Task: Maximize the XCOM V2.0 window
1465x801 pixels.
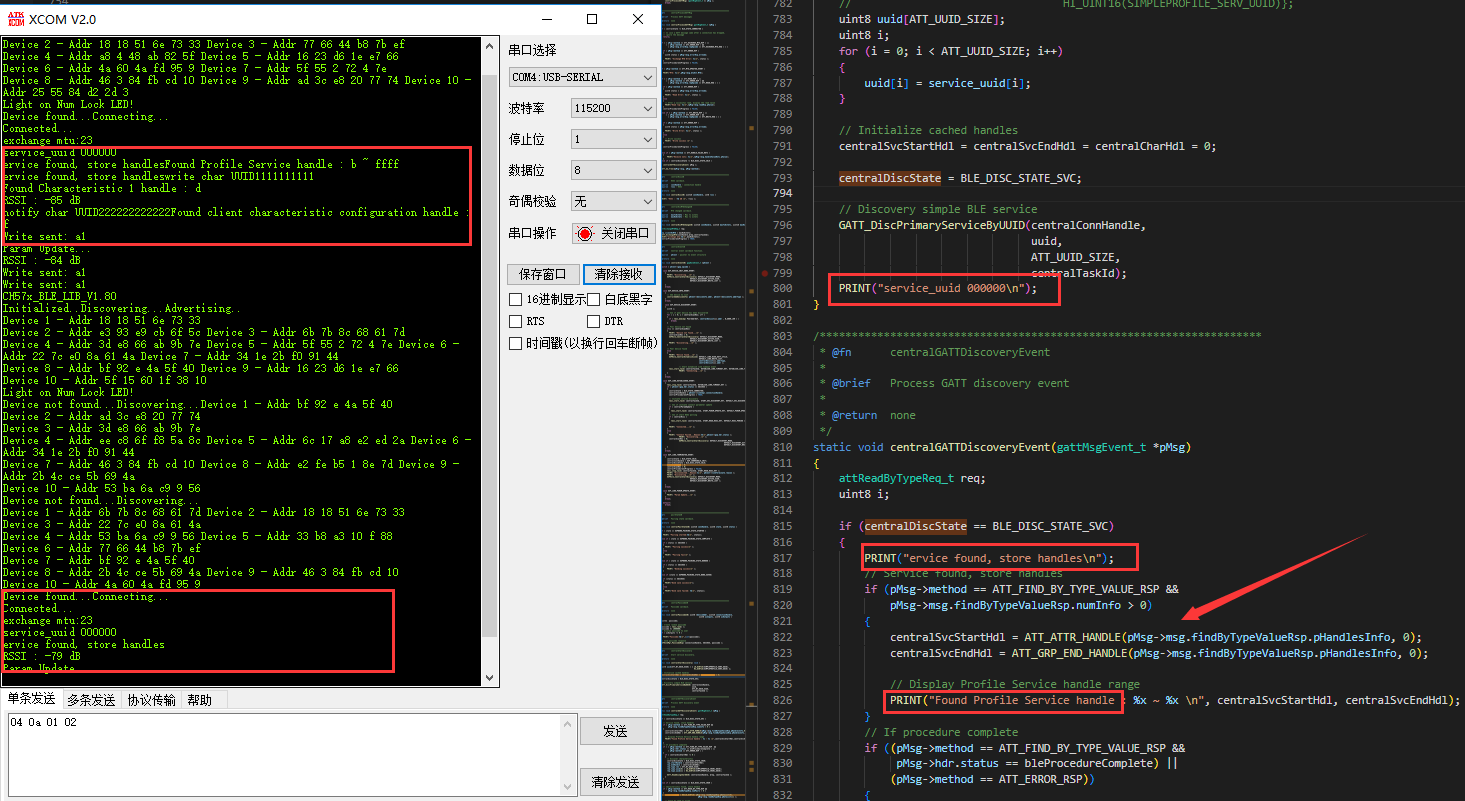Action: 592,19
